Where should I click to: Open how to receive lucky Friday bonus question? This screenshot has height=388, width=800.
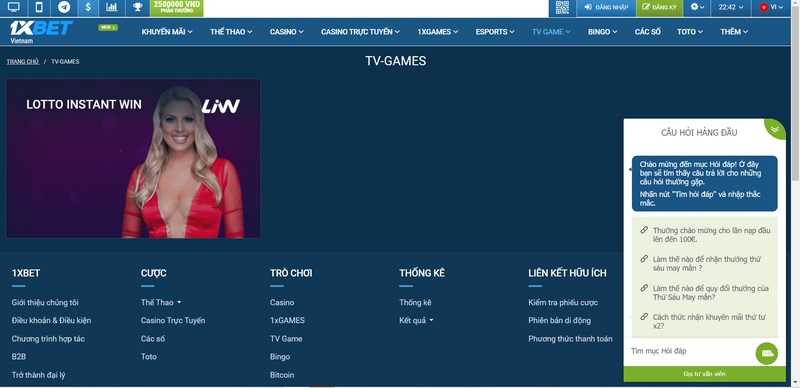707,263
